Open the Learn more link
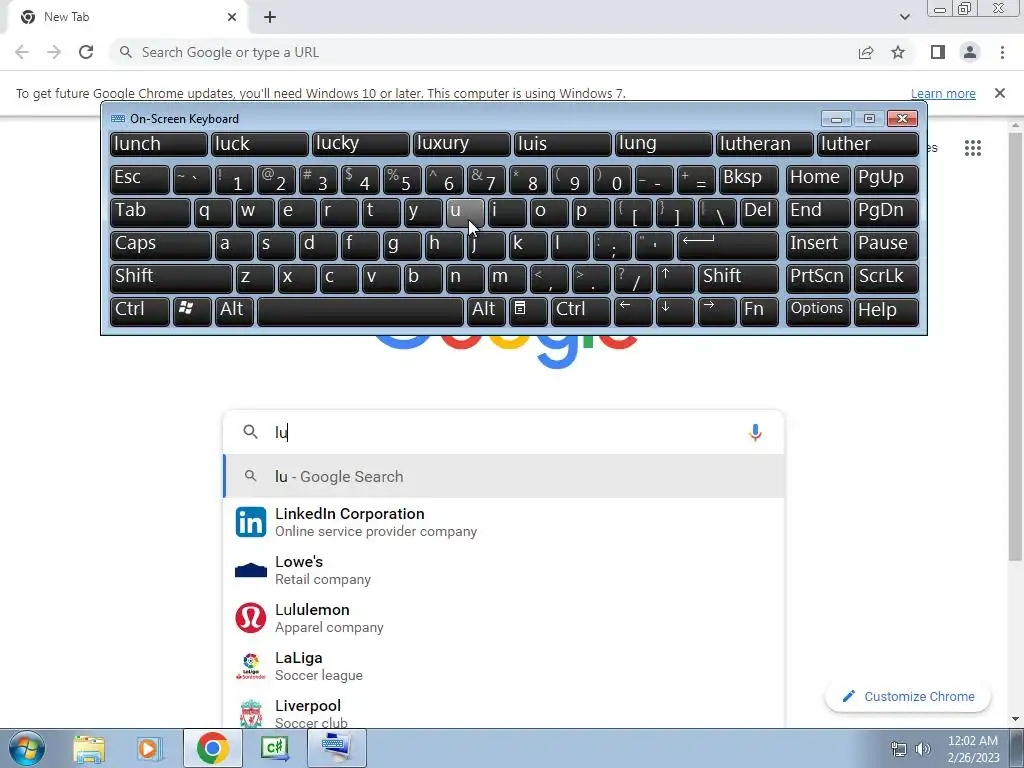1024x768 pixels. coord(943,93)
